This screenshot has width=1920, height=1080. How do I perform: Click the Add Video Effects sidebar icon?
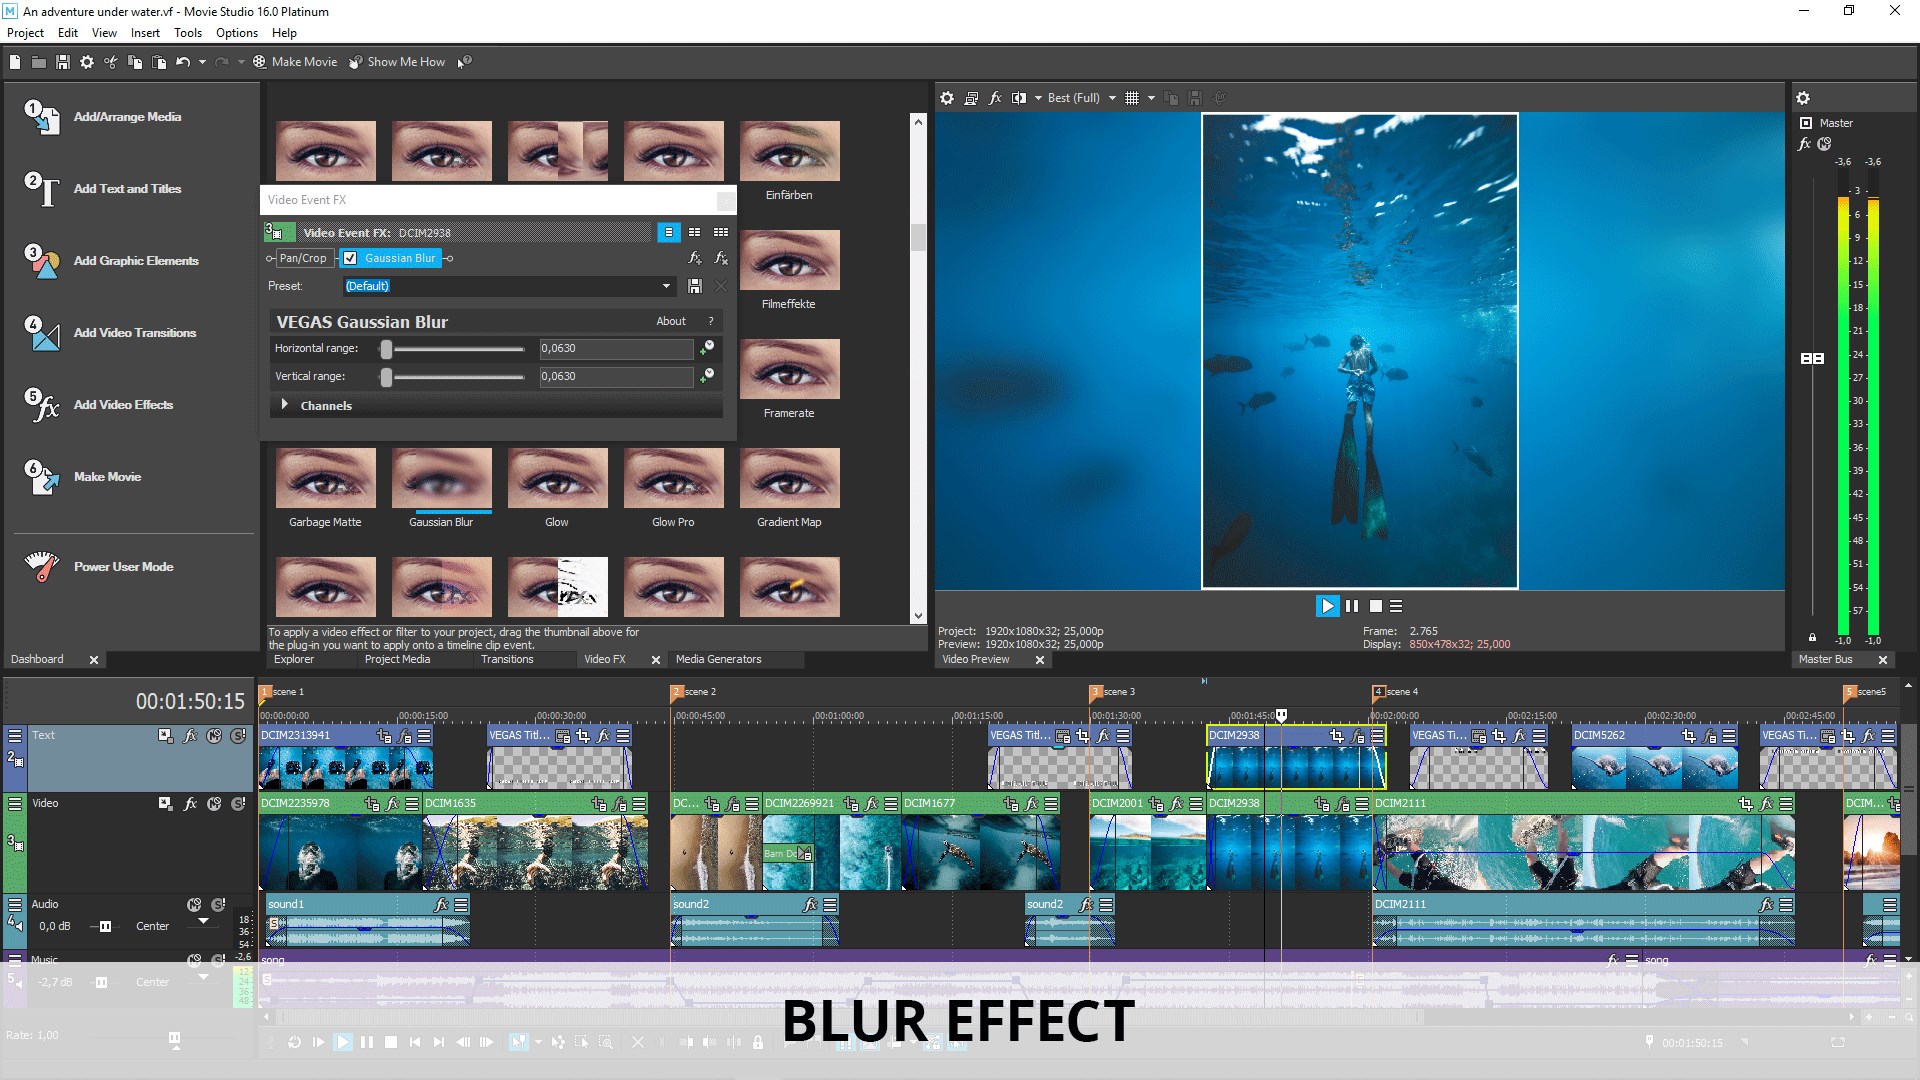[x=42, y=405]
